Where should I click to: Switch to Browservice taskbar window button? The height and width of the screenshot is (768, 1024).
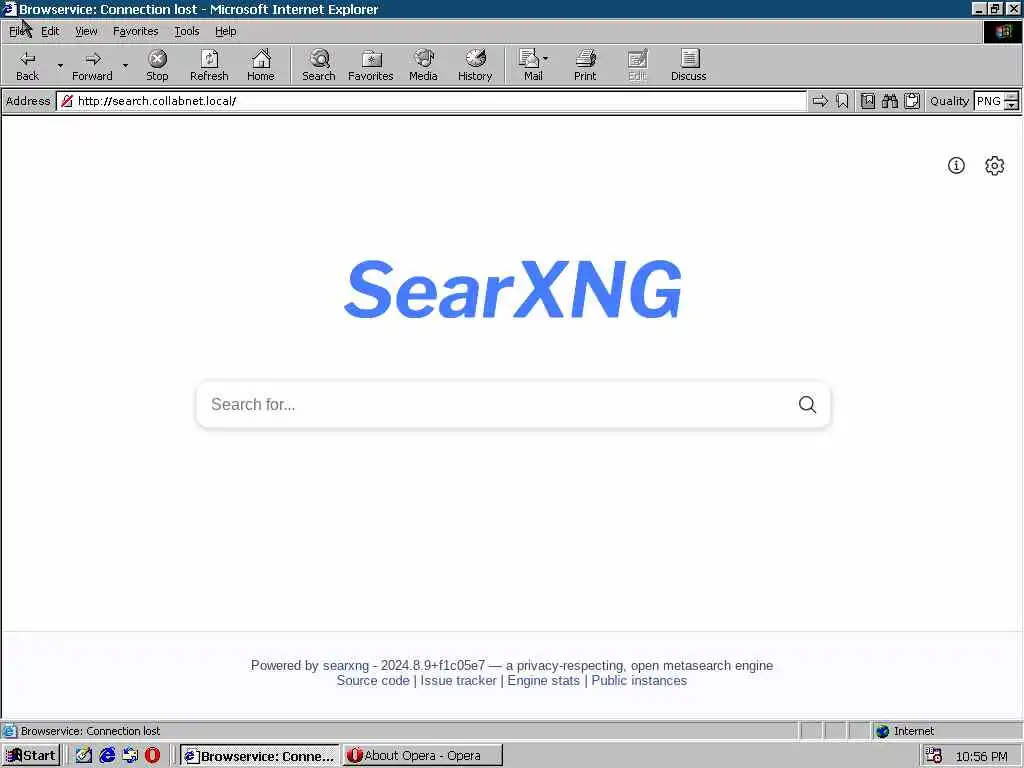click(259, 756)
